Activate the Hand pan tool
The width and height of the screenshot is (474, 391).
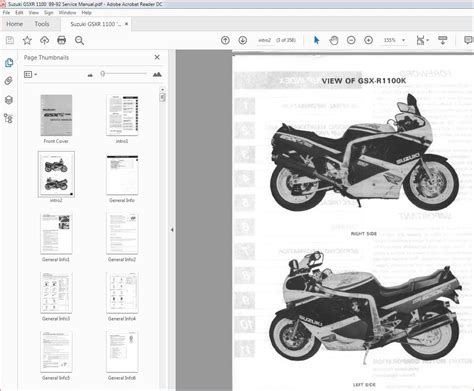pos(334,40)
